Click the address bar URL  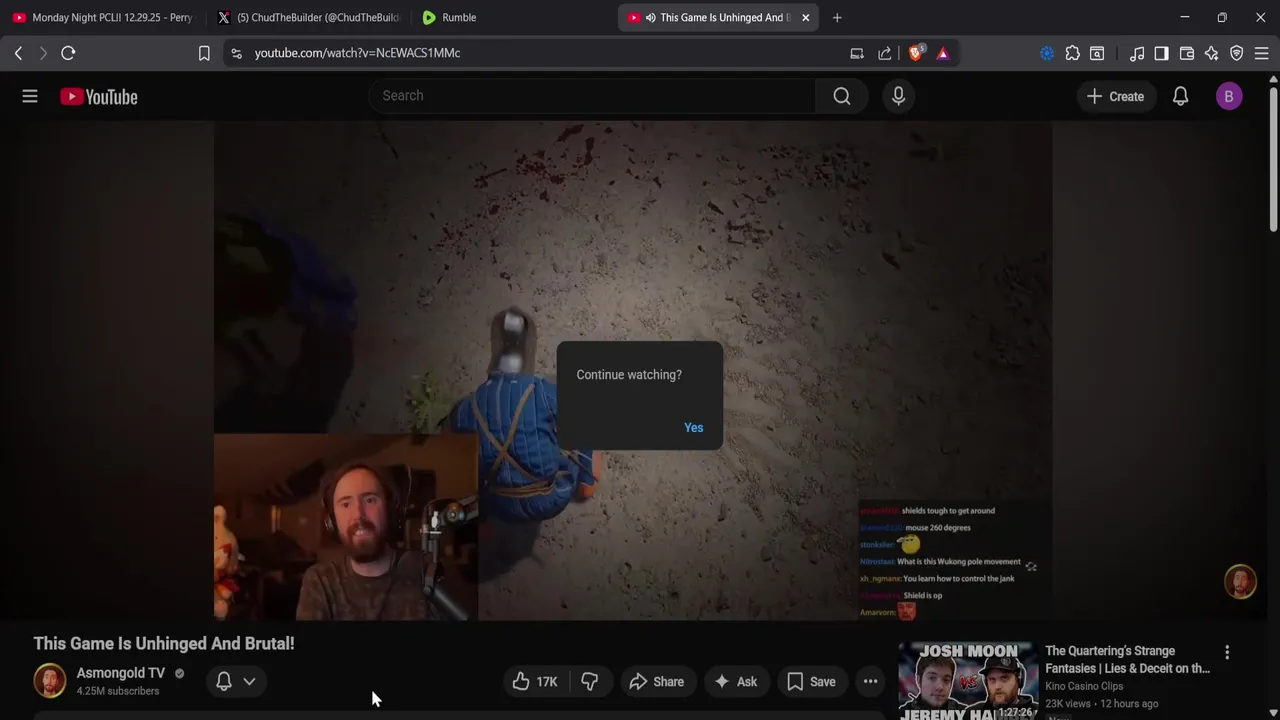tap(357, 53)
